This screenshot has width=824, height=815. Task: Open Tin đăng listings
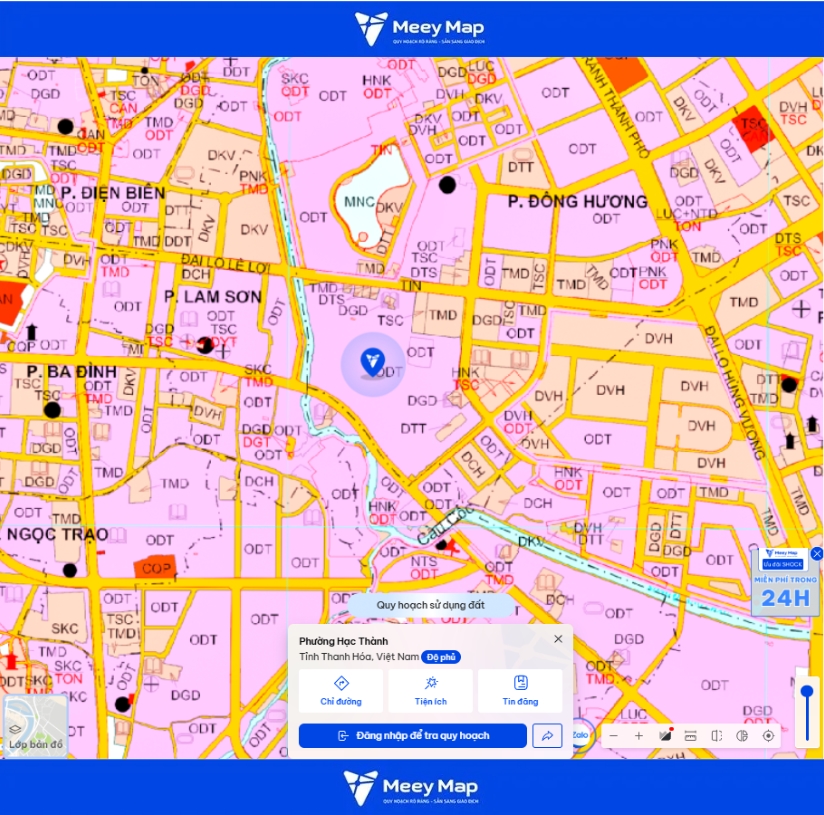[x=520, y=690]
